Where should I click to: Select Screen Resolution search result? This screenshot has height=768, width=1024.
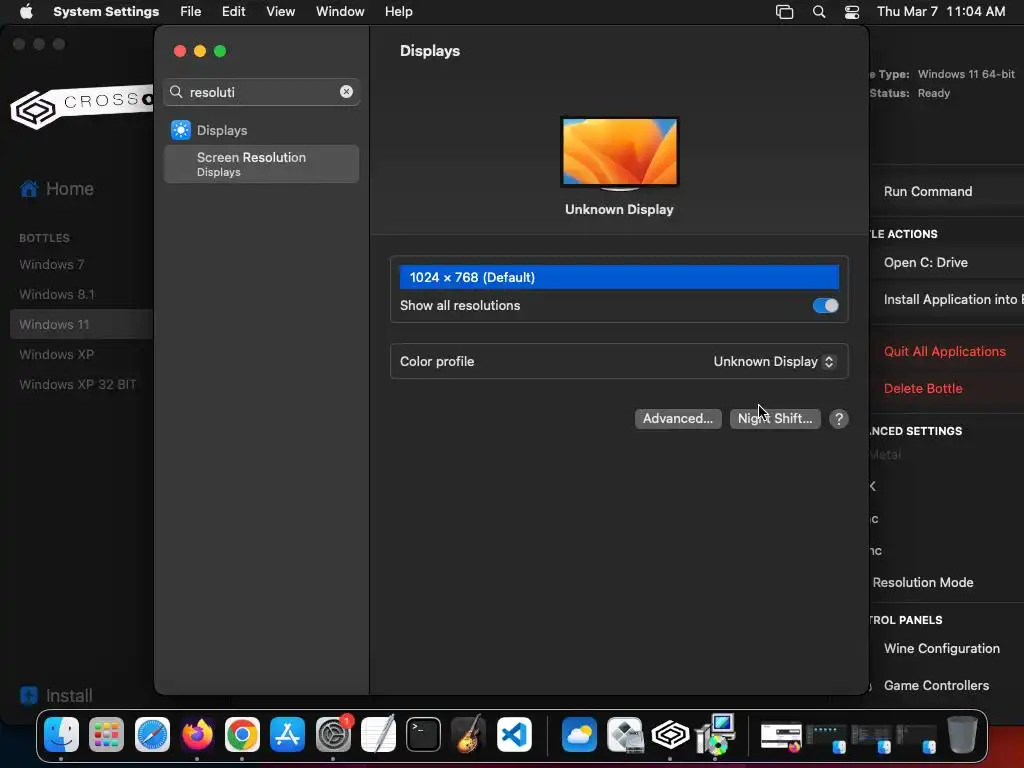261,164
